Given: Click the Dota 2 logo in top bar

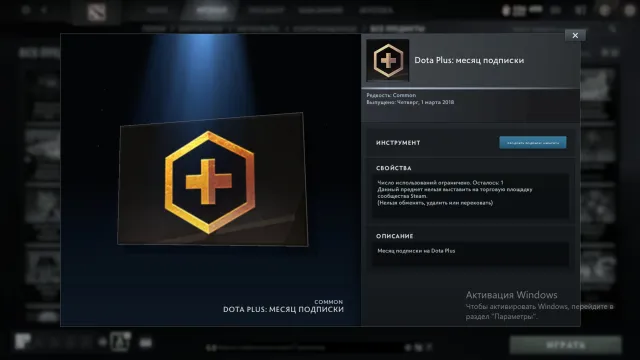Looking at the screenshot, I should (x=96, y=12).
